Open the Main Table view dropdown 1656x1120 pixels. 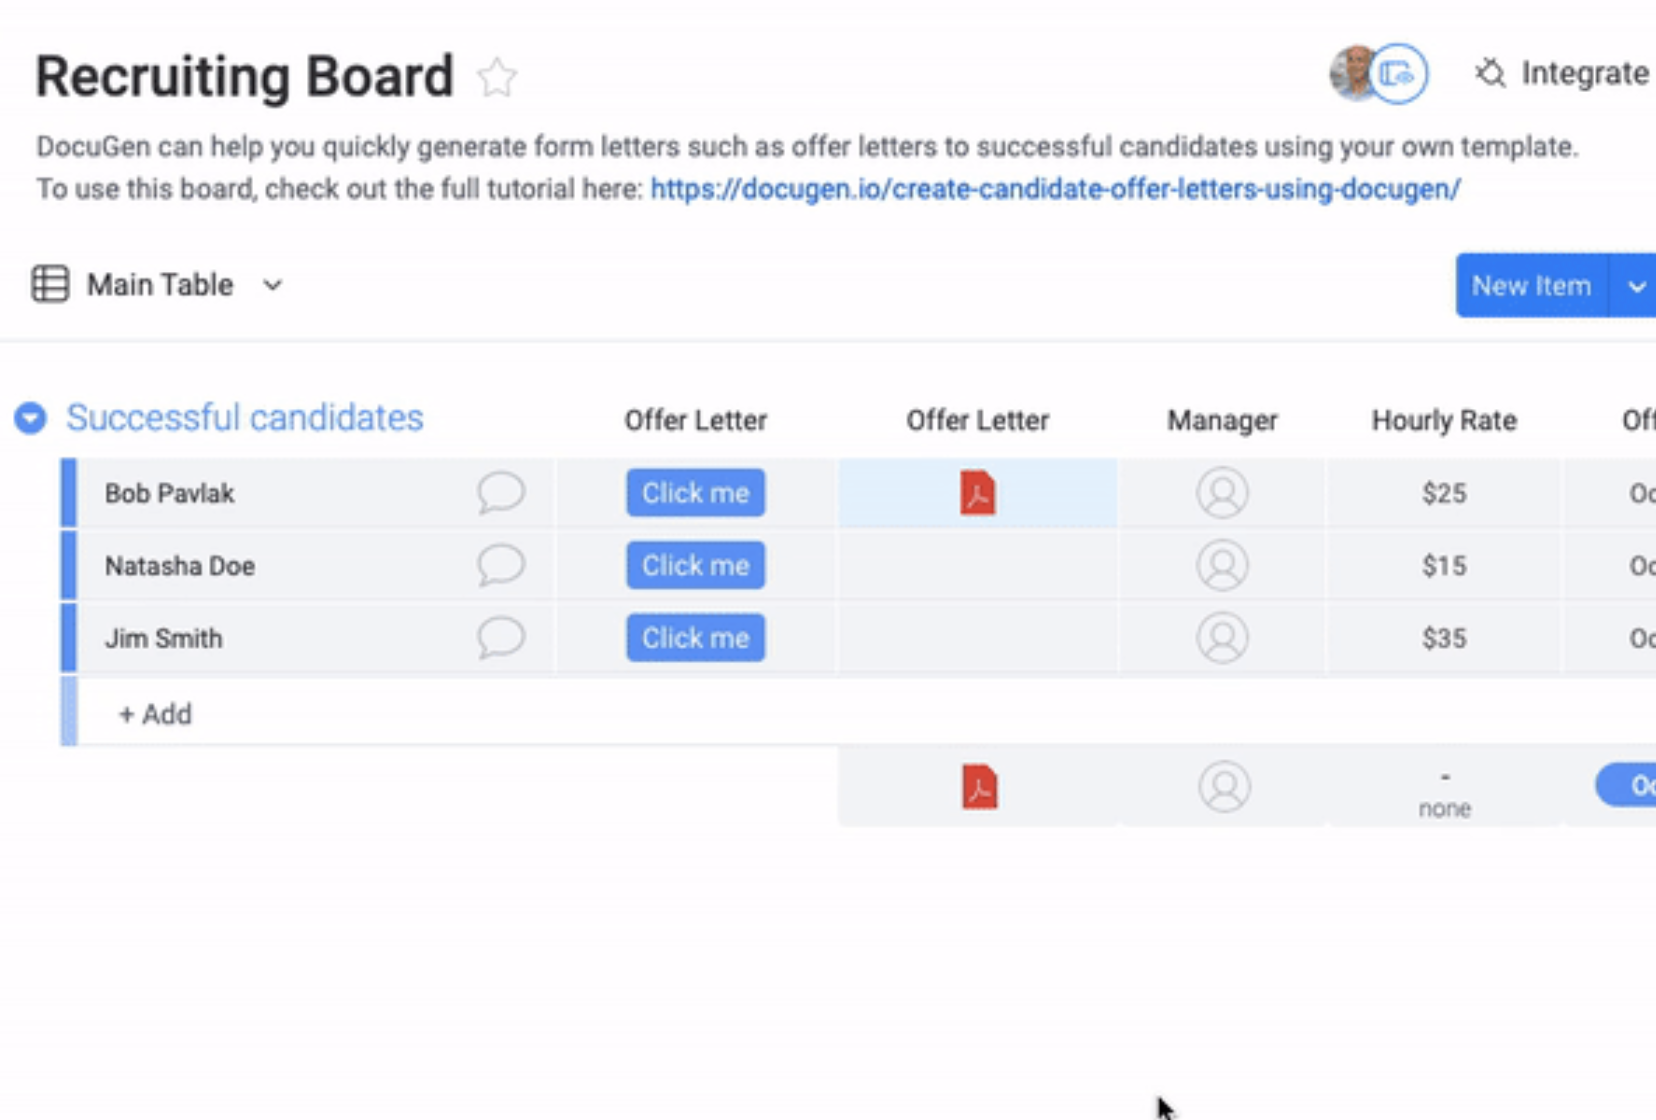[x=273, y=285]
